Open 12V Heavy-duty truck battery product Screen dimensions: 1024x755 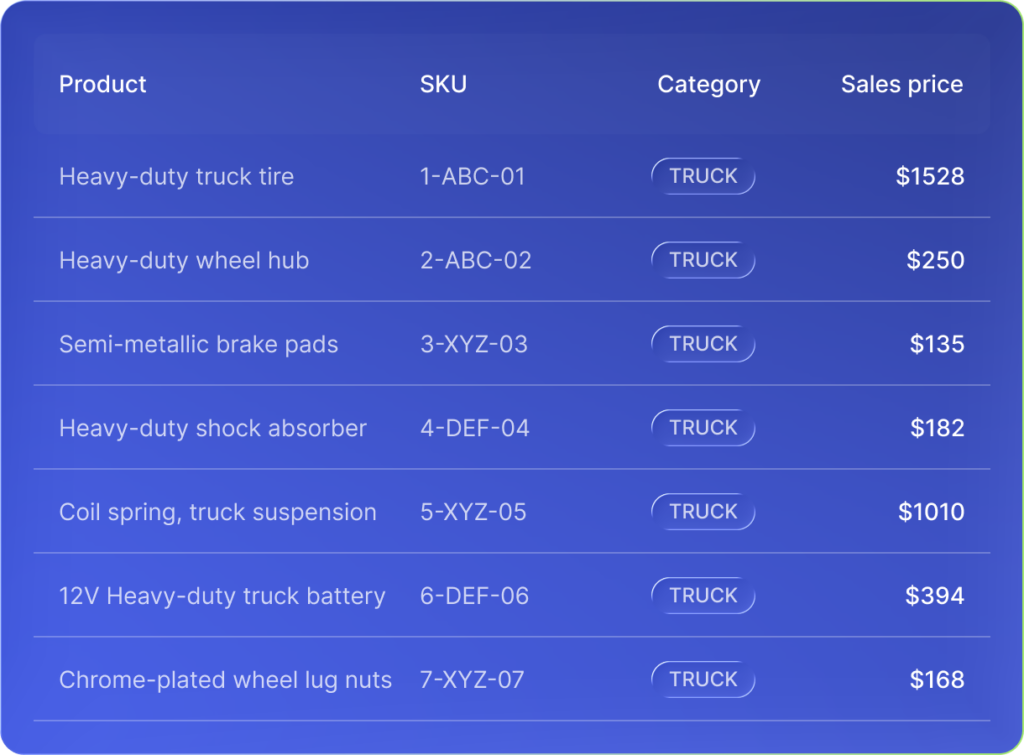point(221,597)
